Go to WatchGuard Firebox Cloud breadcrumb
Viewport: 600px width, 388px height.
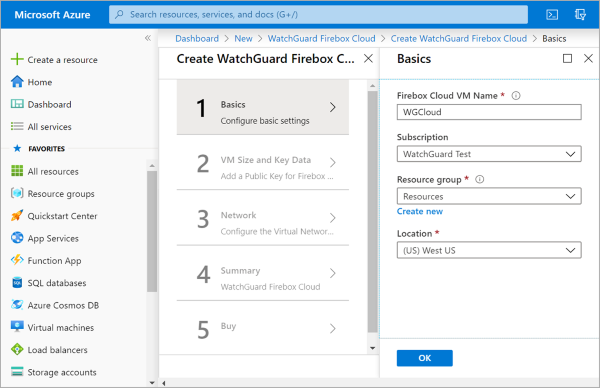pos(321,38)
